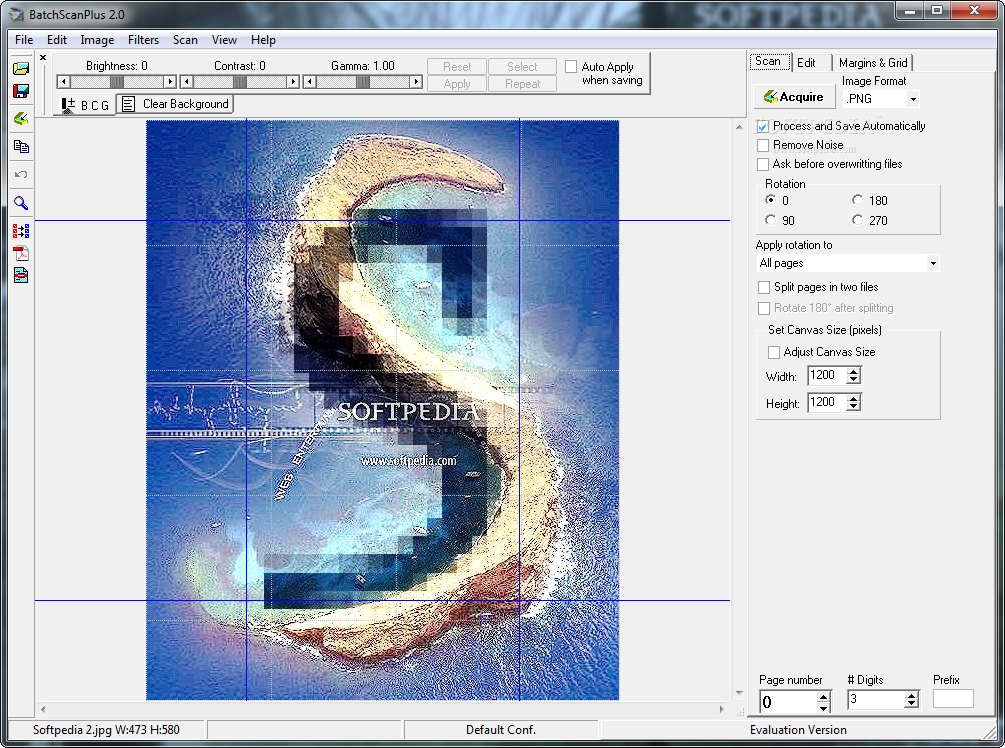The height and width of the screenshot is (748, 1005).
Task: Click the right arrow of the Gamma slider
Action: 416,82
